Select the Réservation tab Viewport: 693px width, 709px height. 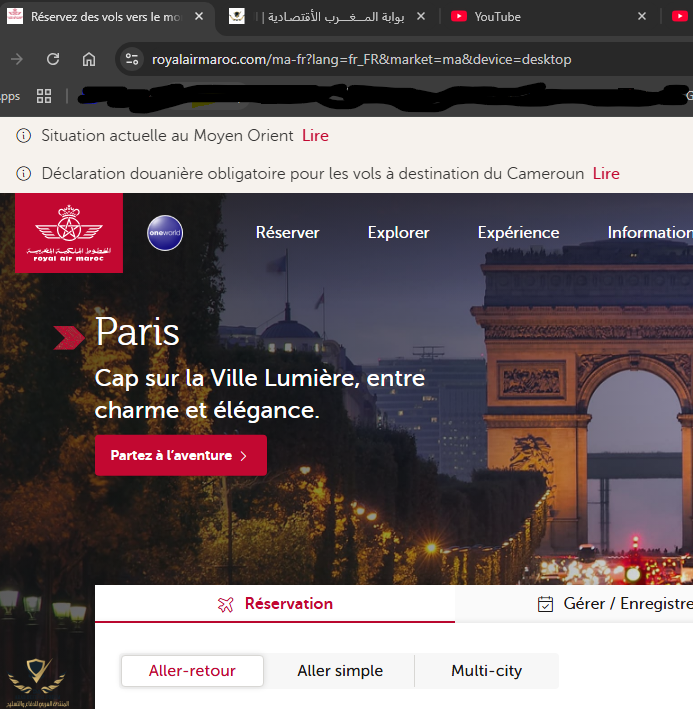pyautogui.click(x=275, y=604)
